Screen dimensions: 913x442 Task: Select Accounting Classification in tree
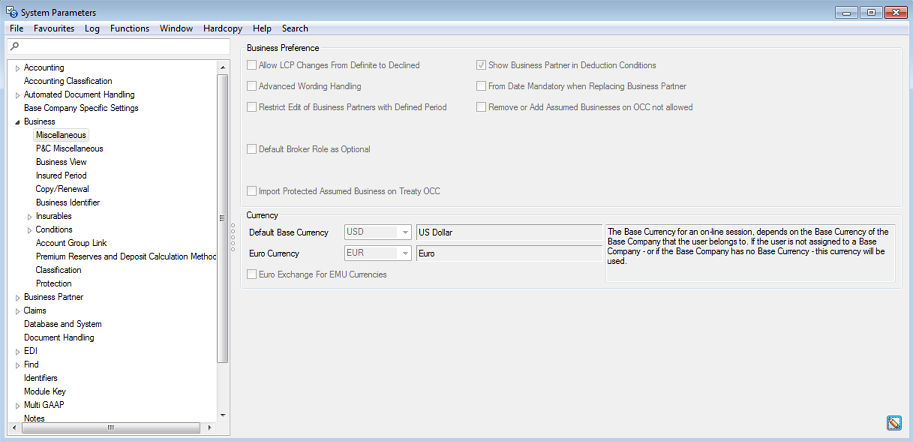[x=68, y=81]
